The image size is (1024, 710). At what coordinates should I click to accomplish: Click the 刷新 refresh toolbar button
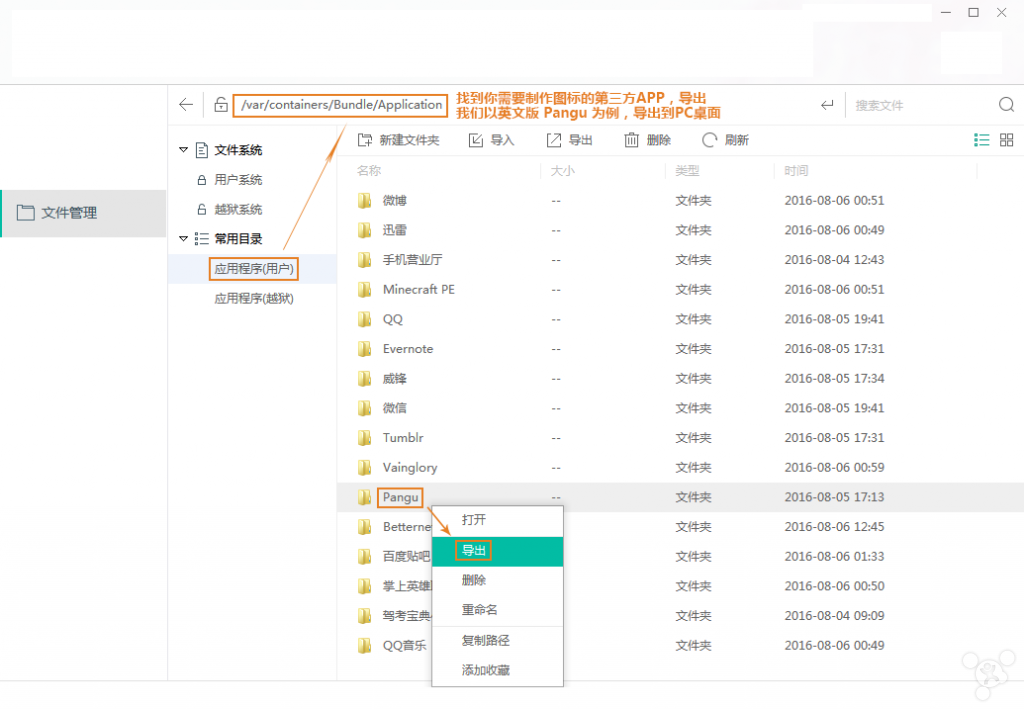(x=725, y=140)
